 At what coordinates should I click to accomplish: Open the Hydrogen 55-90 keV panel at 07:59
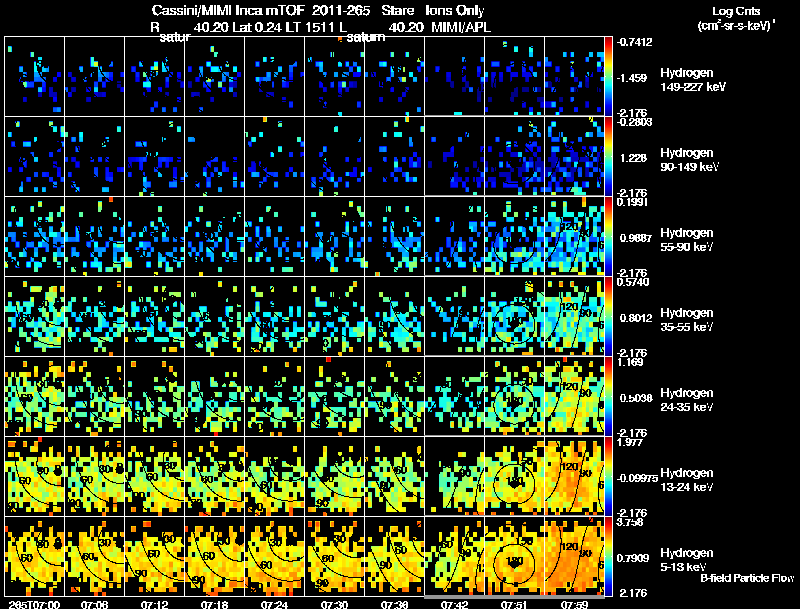pos(574,237)
